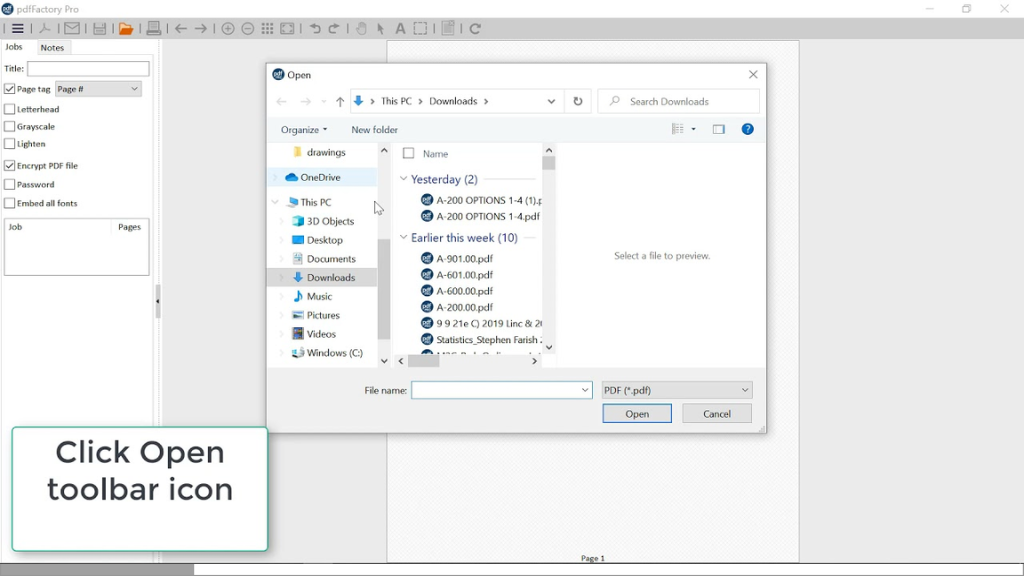Open the hamburger menu in pdfFactory toolbar
Screen dimensions: 1024x576
pyautogui.click(x=18, y=29)
